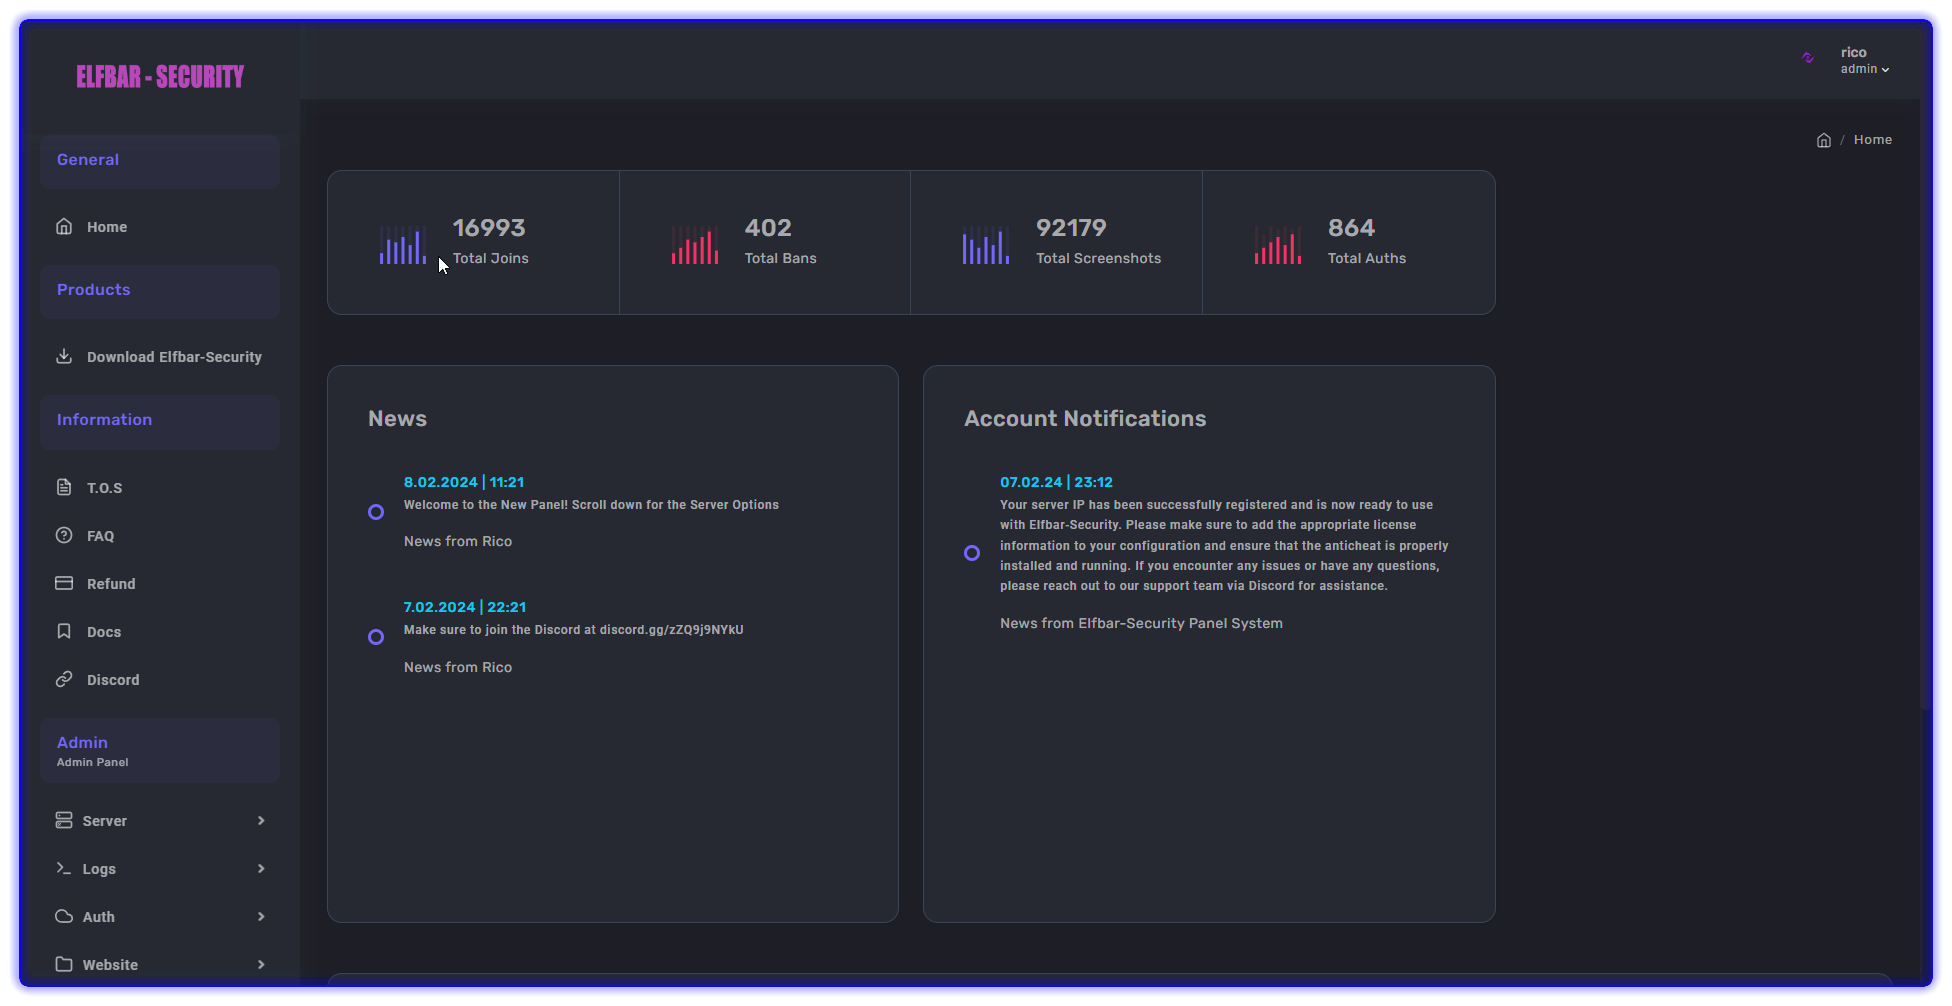Screen dimensions: 1952x1006
Task: Click the home icon in the breadcrumb
Action: coord(1823,139)
